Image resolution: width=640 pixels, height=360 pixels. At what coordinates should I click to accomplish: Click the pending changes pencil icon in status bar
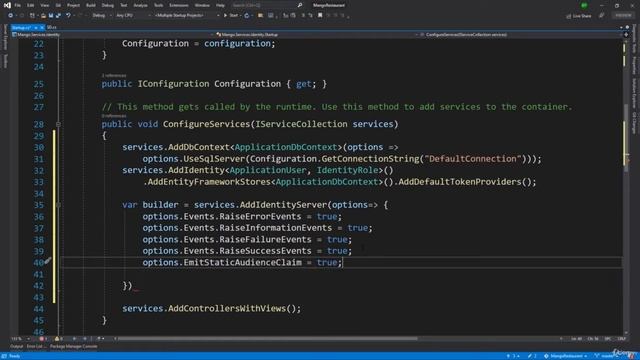pyautogui.click(x=531, y=356)
